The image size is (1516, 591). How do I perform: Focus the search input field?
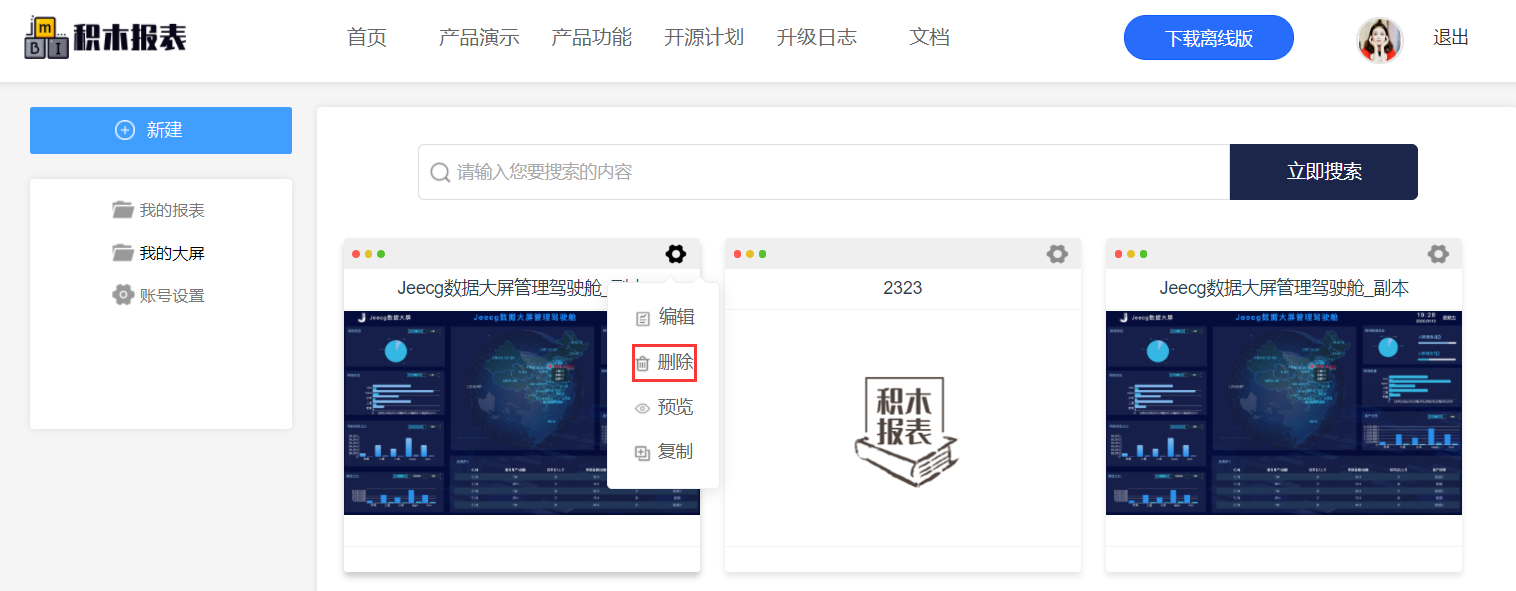coord(824,172)
